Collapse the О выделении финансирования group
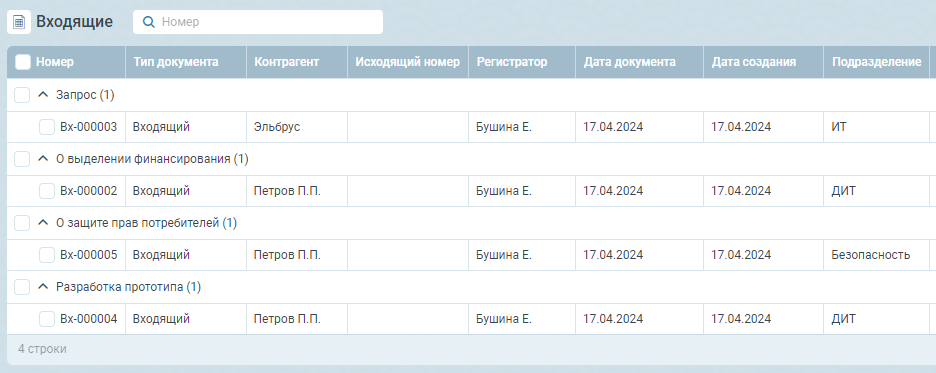Viewport: 936px width, 373px height. click(x=42, y=159)
